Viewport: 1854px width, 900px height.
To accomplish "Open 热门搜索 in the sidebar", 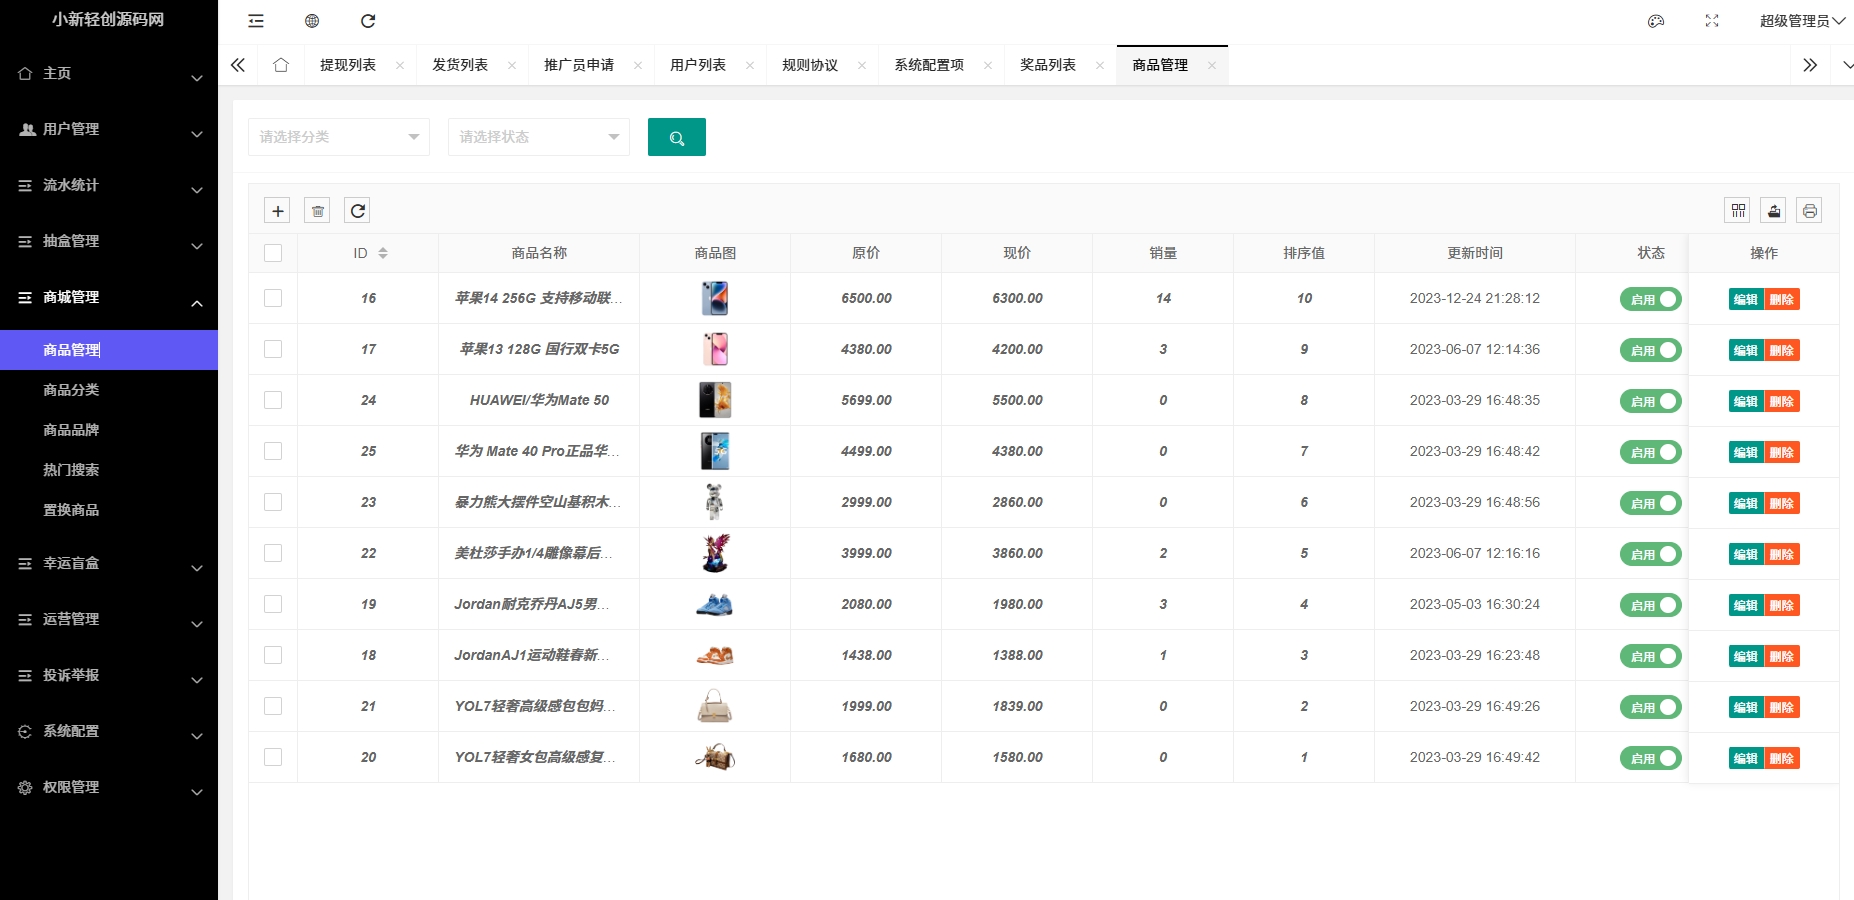I will [71, 470].
